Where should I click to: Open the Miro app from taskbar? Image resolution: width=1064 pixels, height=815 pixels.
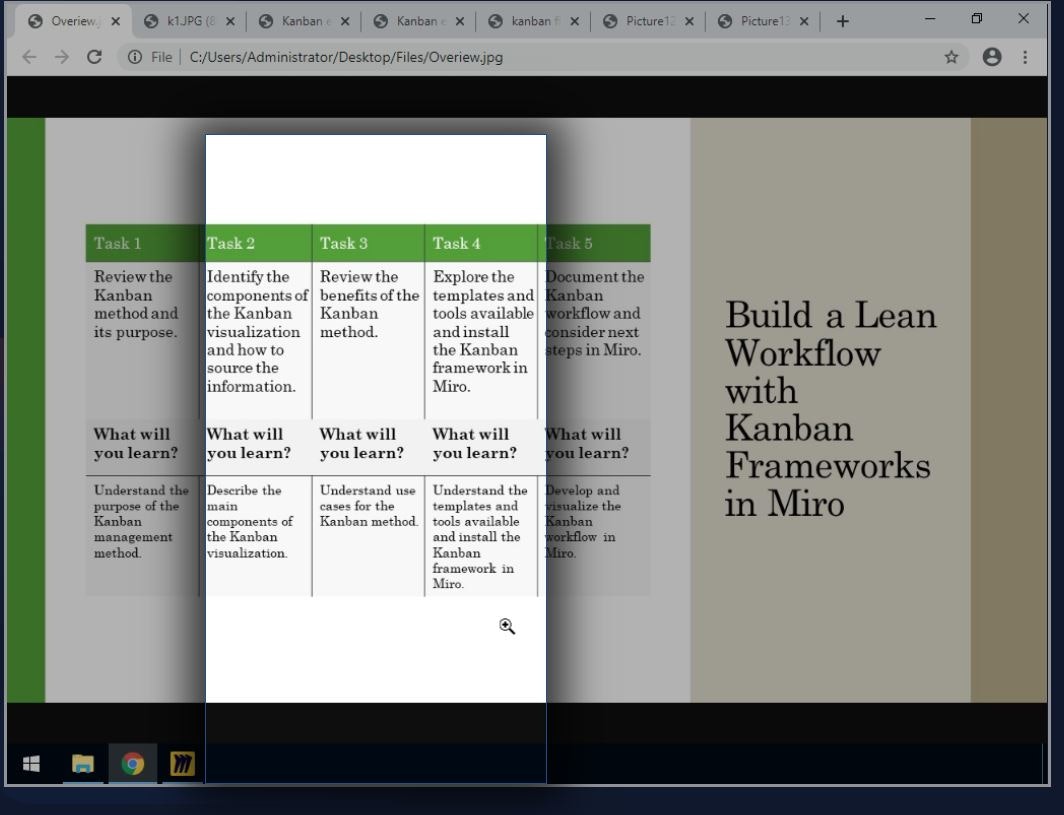click(182, 764)
